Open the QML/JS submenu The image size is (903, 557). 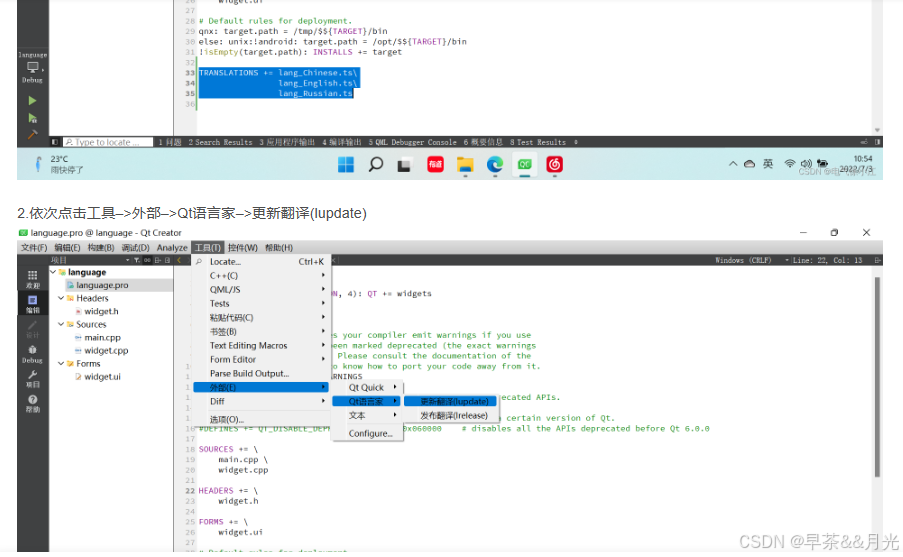click(x=260, y=290)
